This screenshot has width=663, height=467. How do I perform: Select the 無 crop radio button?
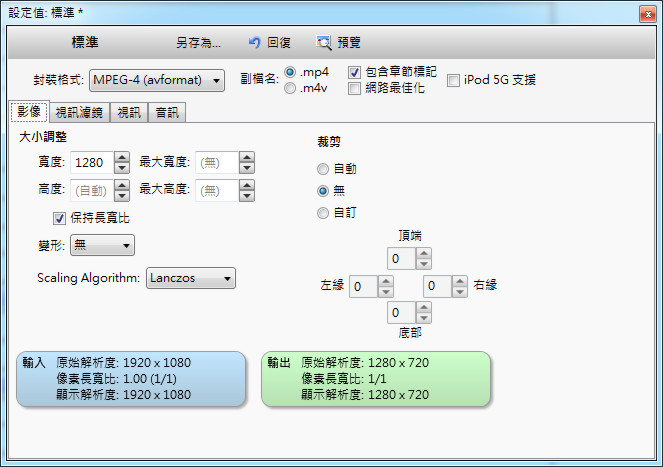pyautogui.click(x=323, y=191)
